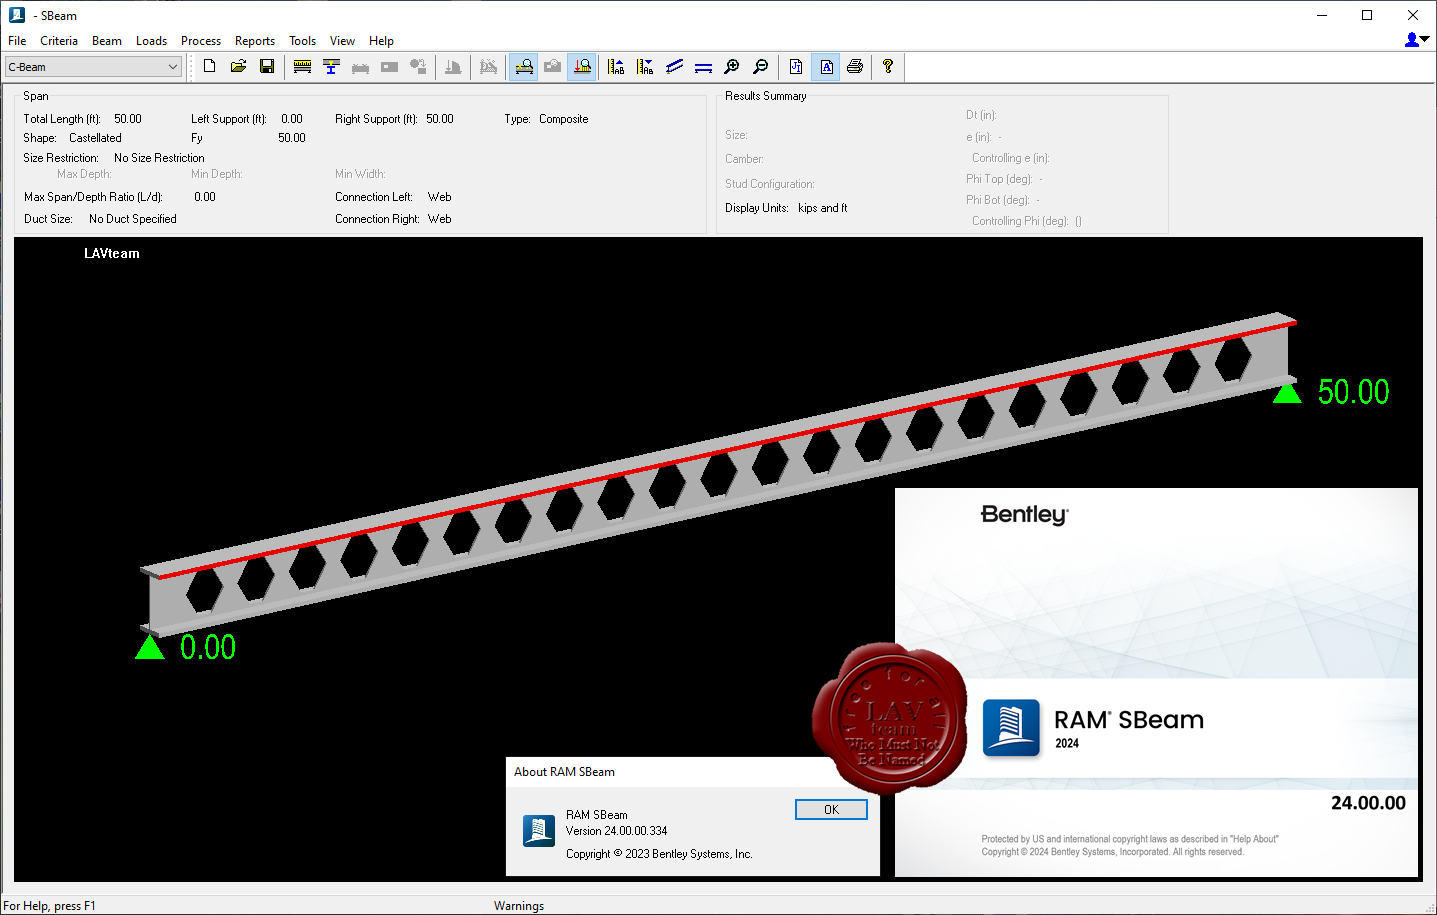This screenshot has width=1437, height=915.
Task: Open the Process menu
Action: click(201, 41)
